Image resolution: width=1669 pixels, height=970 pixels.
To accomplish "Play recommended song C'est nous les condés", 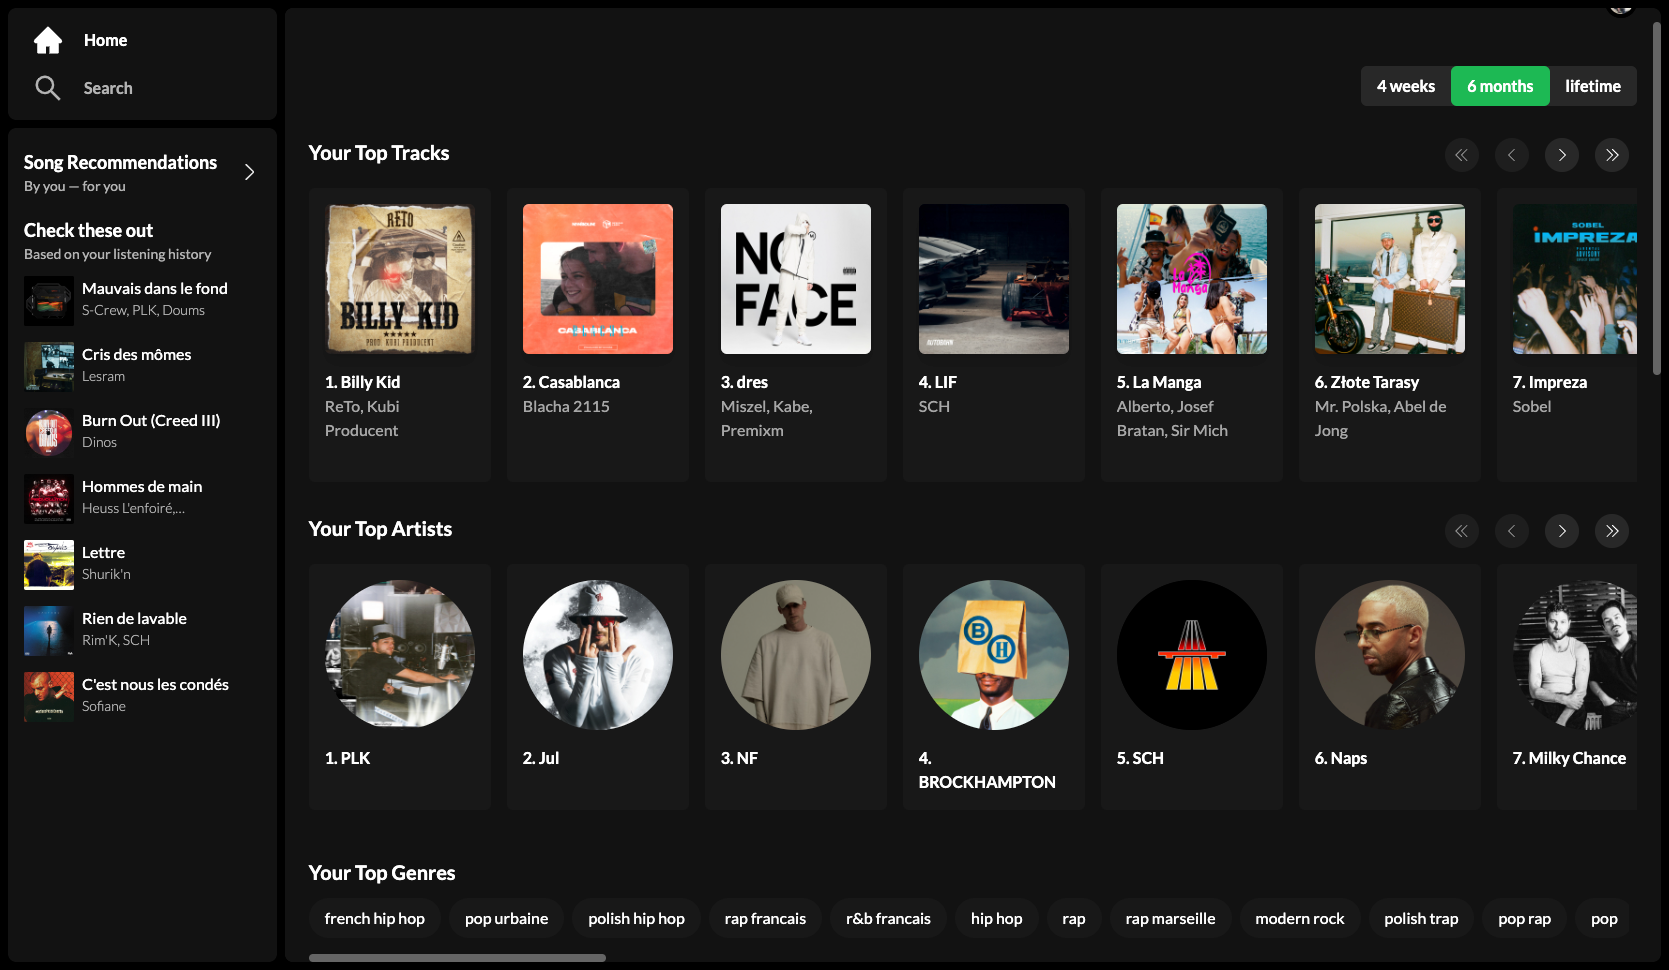I will click(x=142, y=695).
